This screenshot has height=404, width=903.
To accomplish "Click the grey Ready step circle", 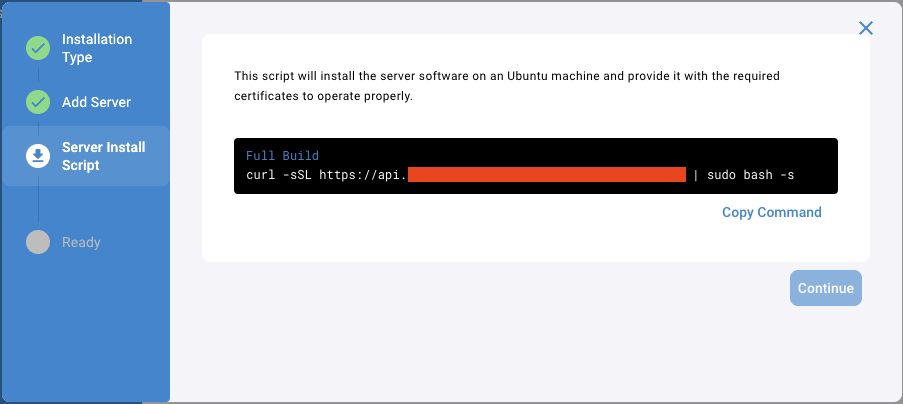I will pos(38,242).
